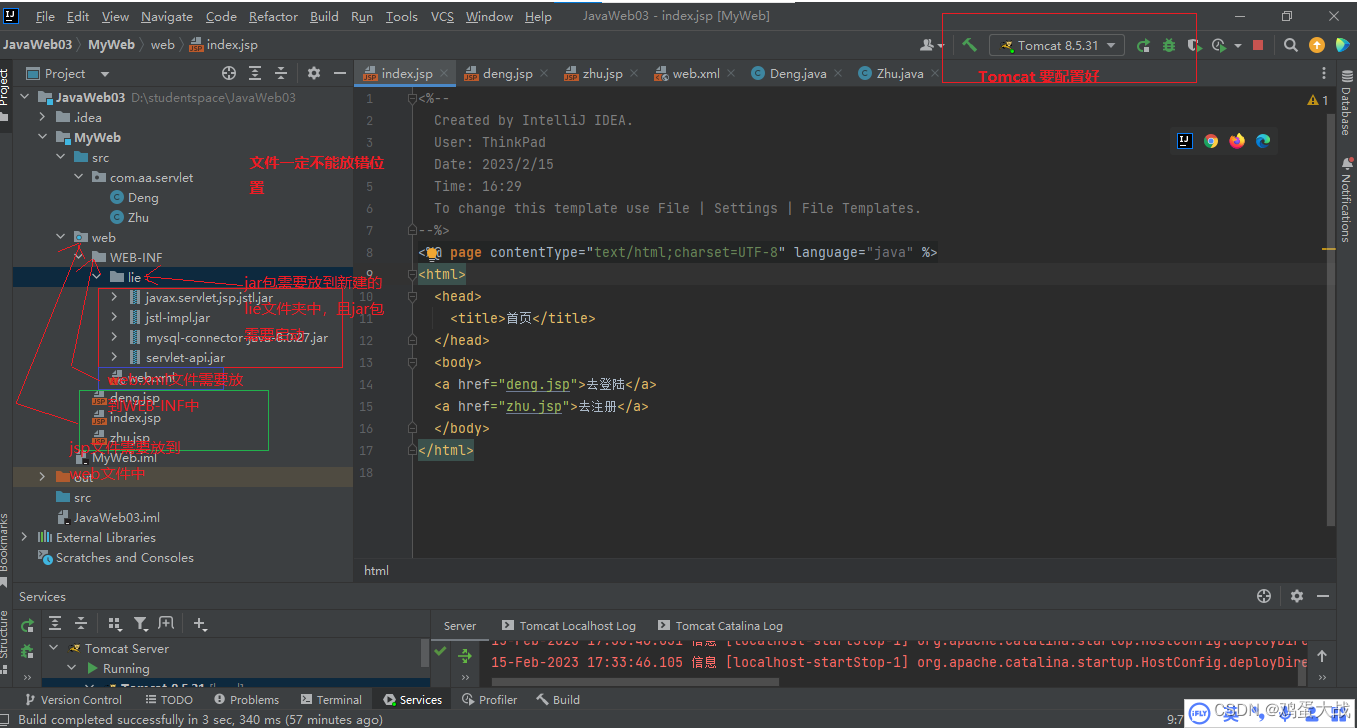
Task: Toggle the filter funnel in Services toolbar
Action: click(142, 623)
